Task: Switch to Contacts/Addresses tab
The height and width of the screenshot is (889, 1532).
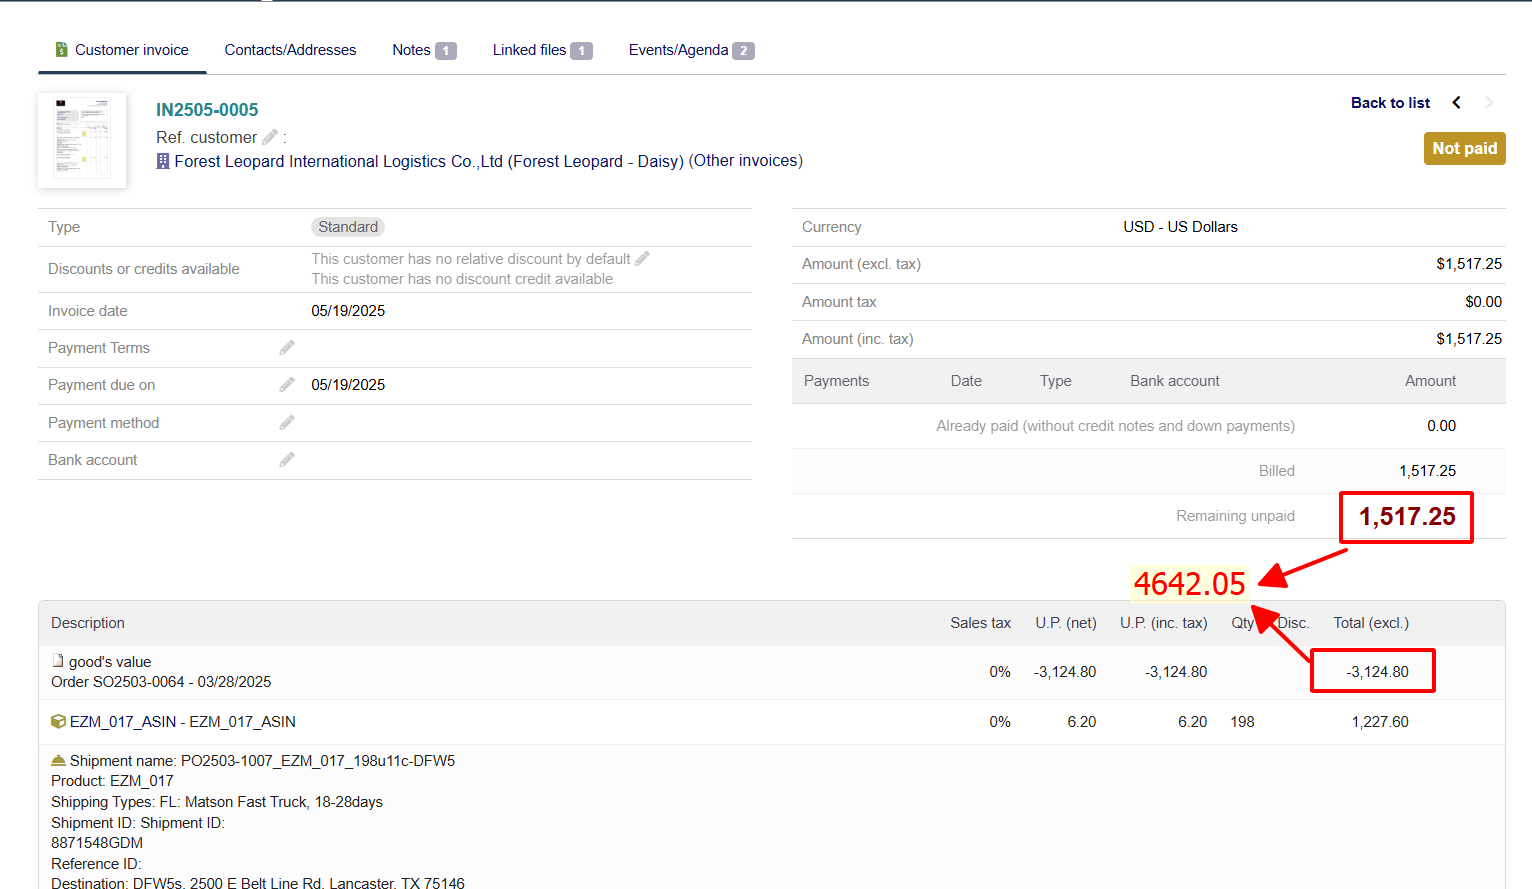Action: coord(290,50)
